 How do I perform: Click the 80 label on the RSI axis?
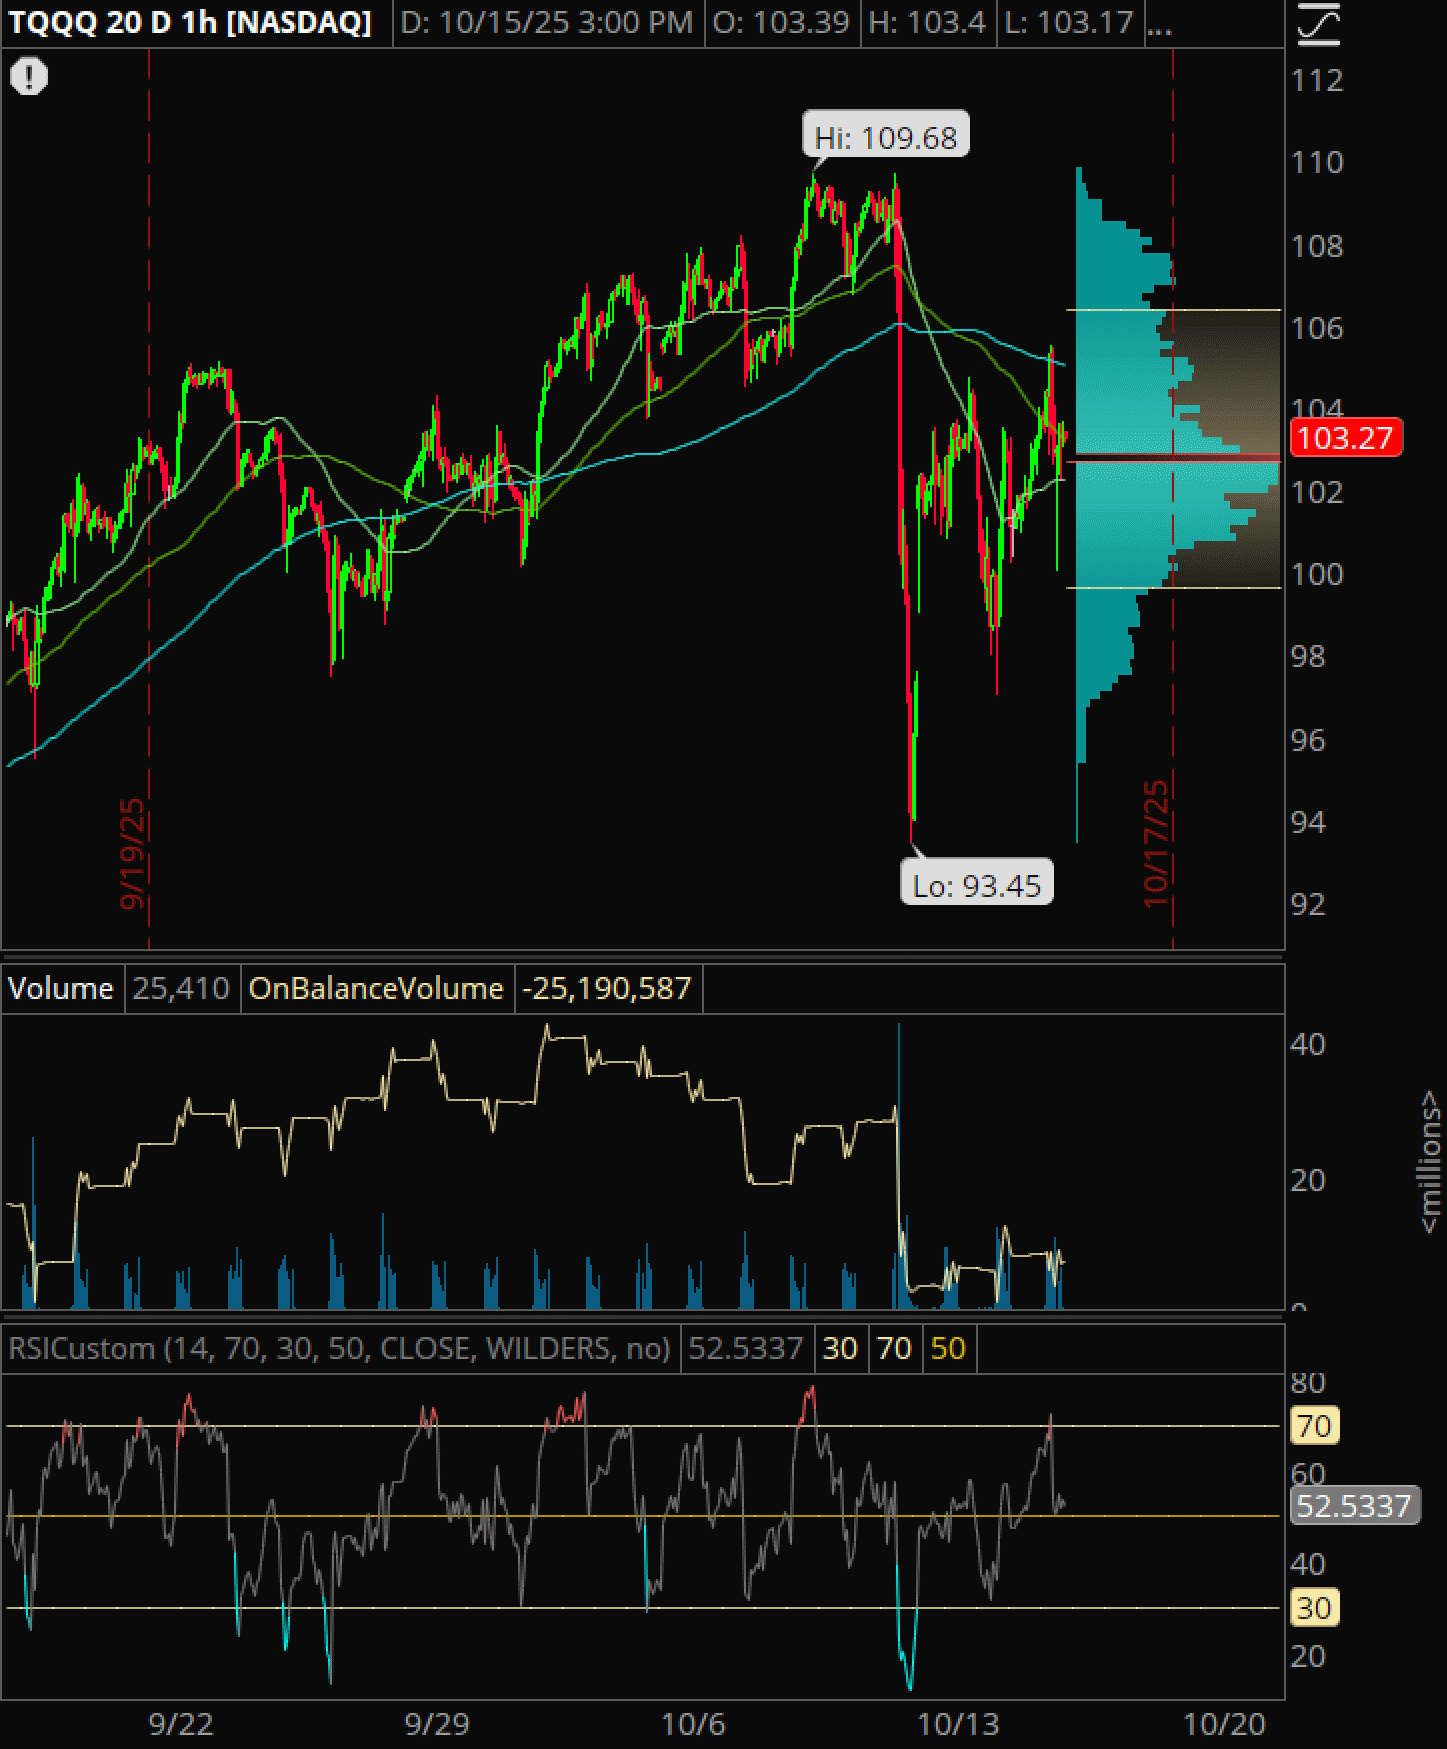pyautogui.click(x=1308, y=1382)
